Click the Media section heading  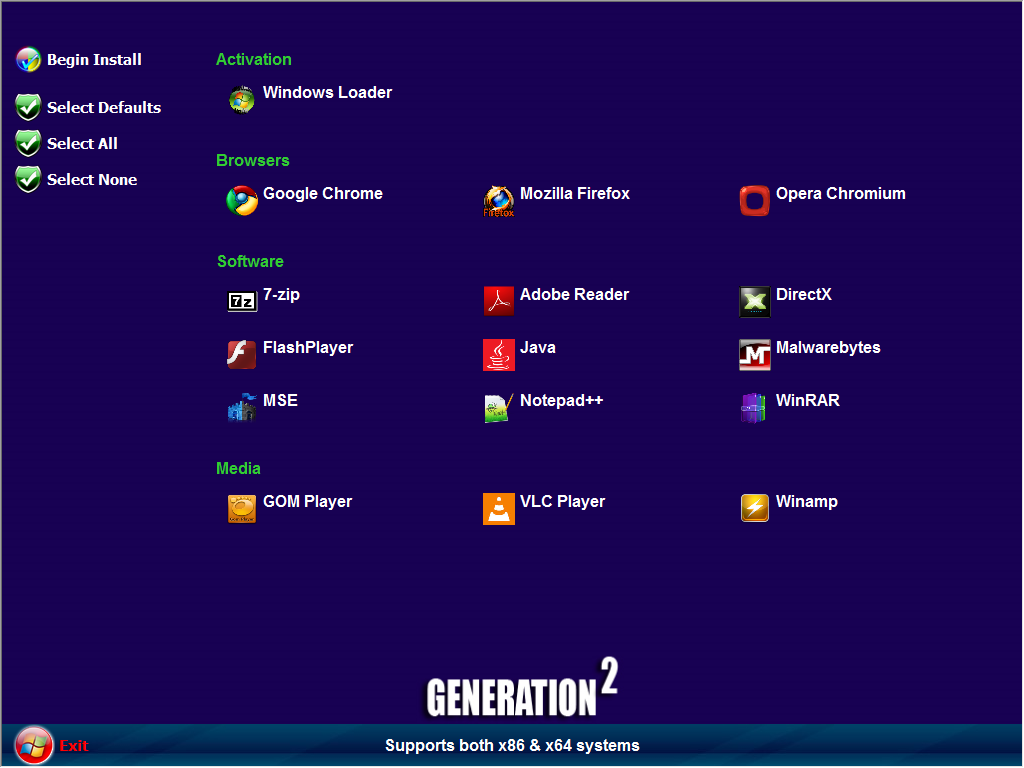coord(238,468)
